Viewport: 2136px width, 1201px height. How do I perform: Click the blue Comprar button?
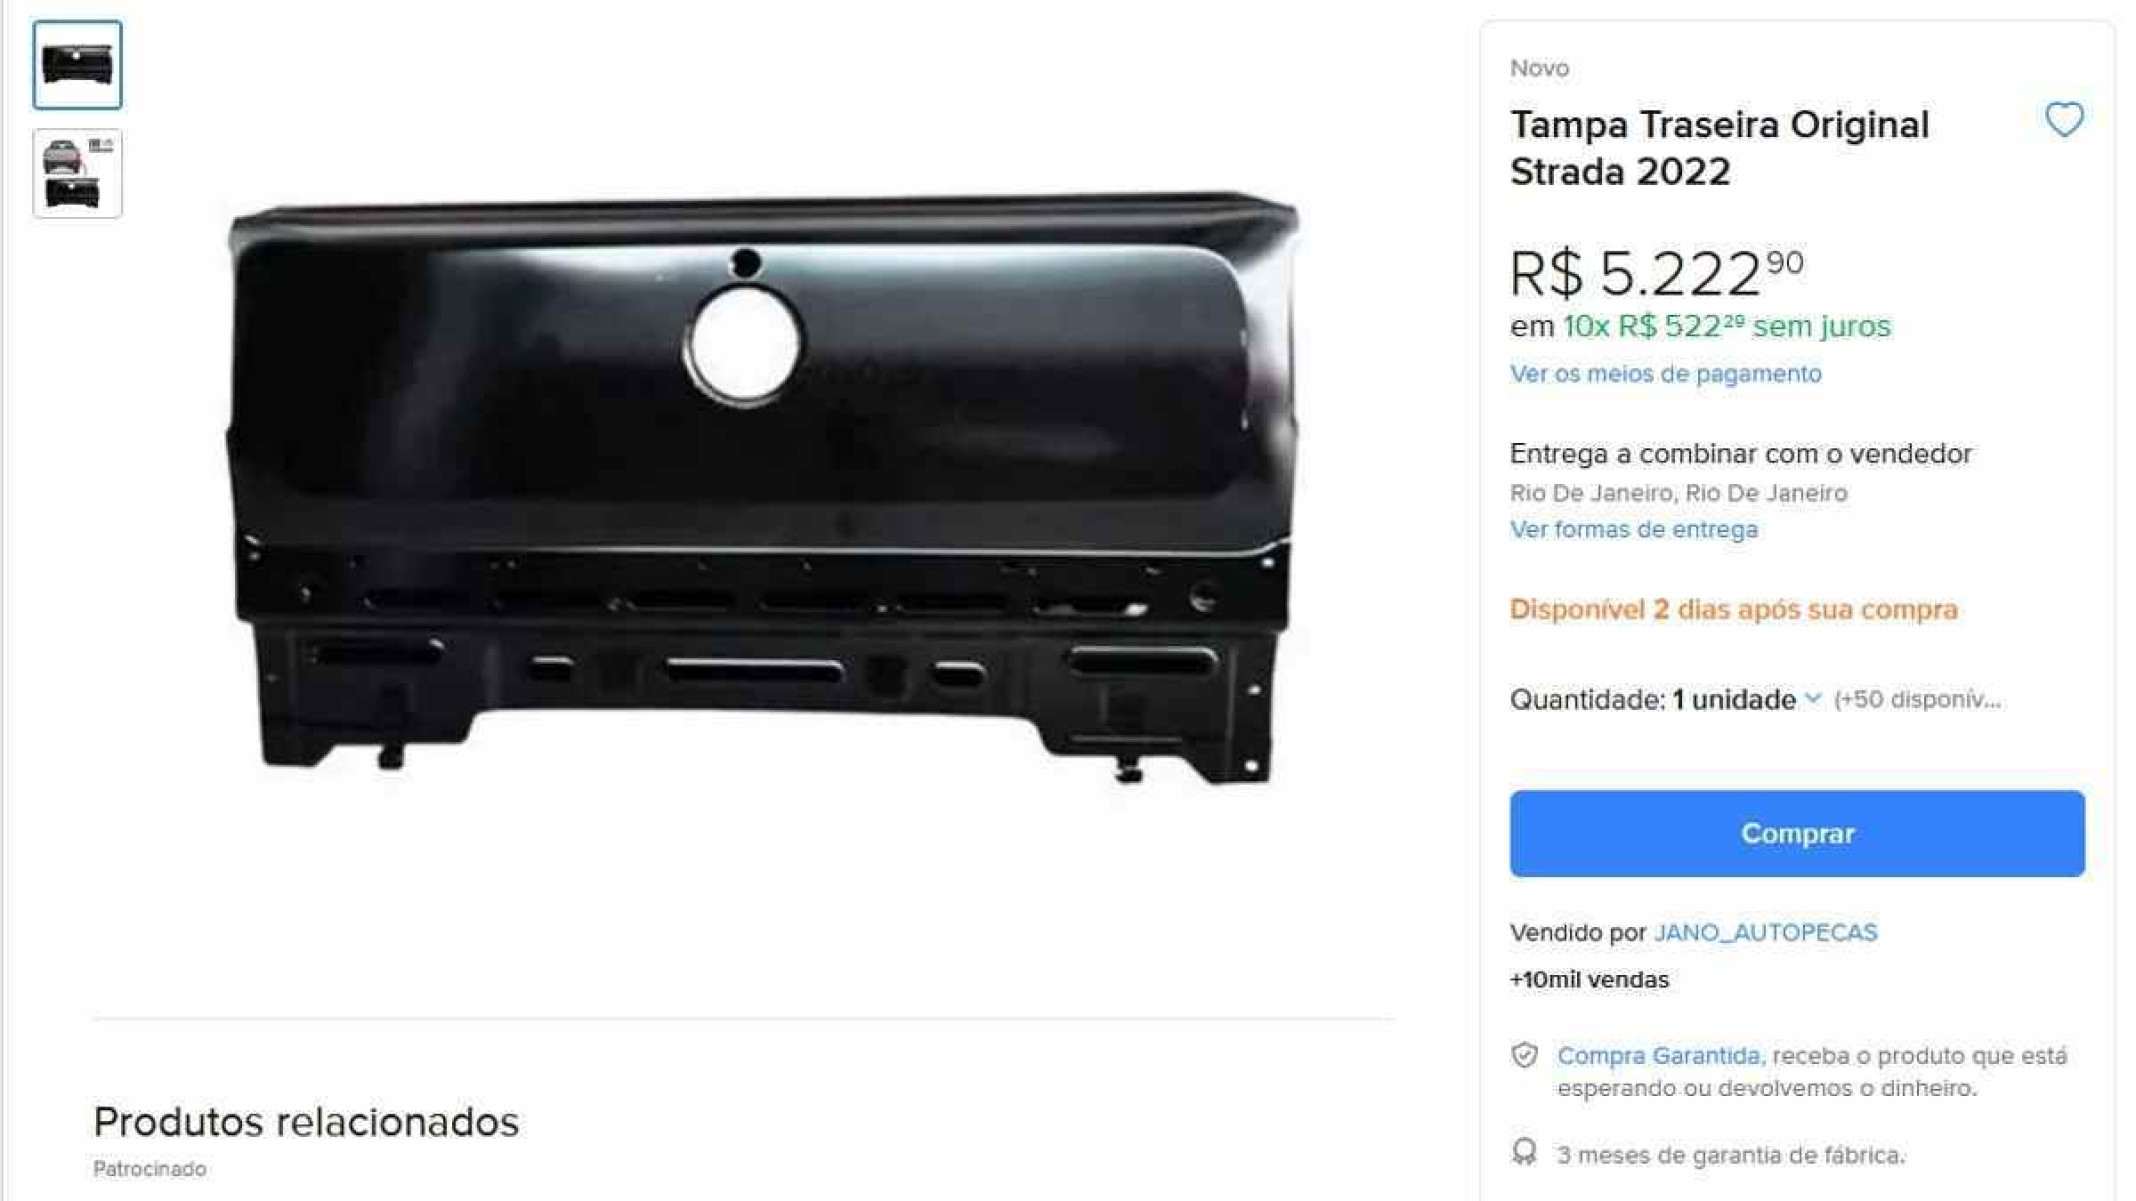[1797, 834]
